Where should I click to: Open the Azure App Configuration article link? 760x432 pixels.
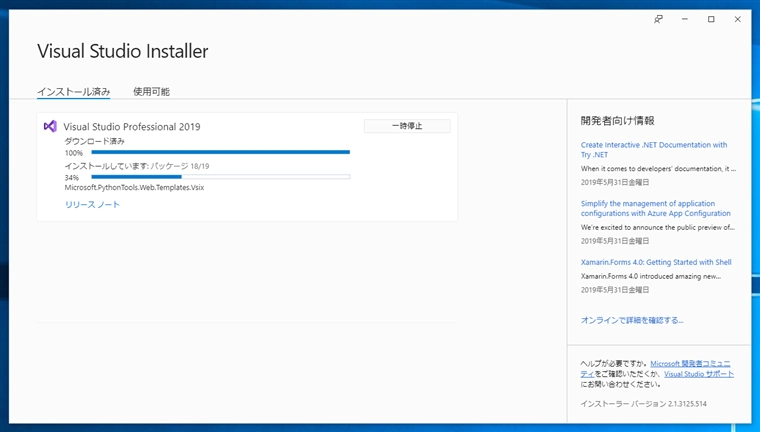point(655,208)
